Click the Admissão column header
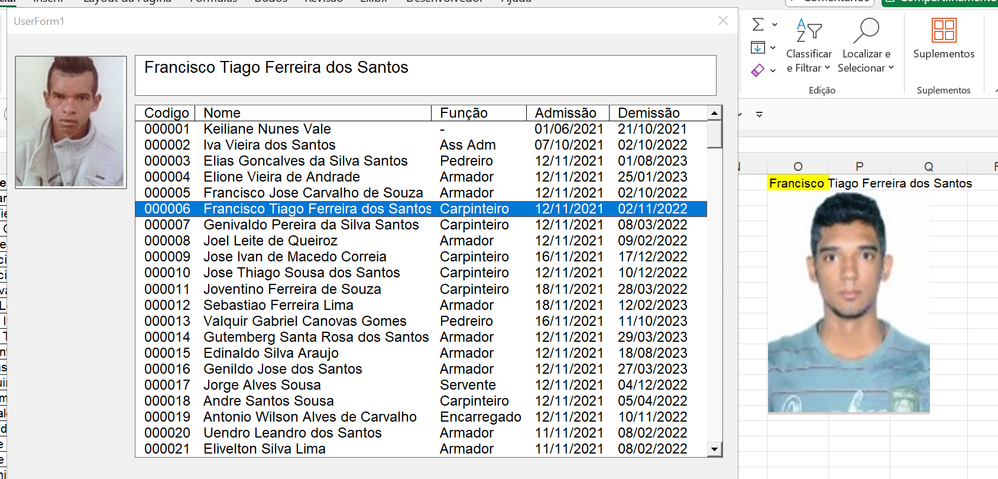Image resolution: width=998 pixels, height=479 pixels. click(x=568, y=113)
